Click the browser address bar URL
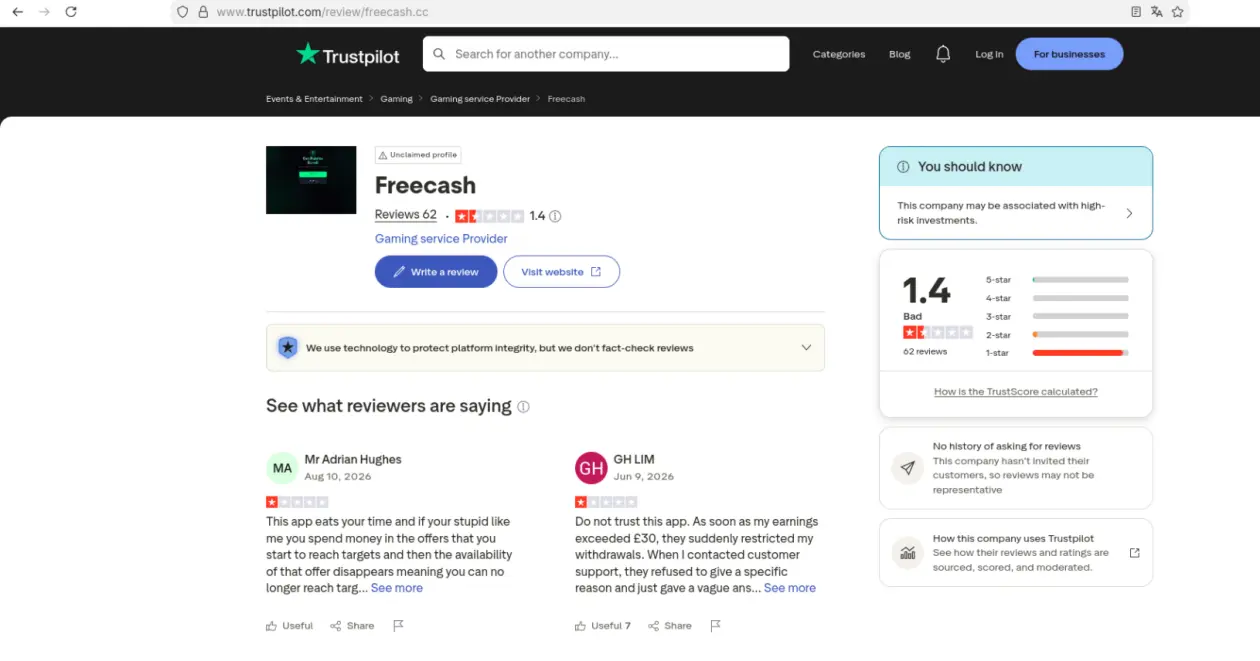 tap(323, 12)
